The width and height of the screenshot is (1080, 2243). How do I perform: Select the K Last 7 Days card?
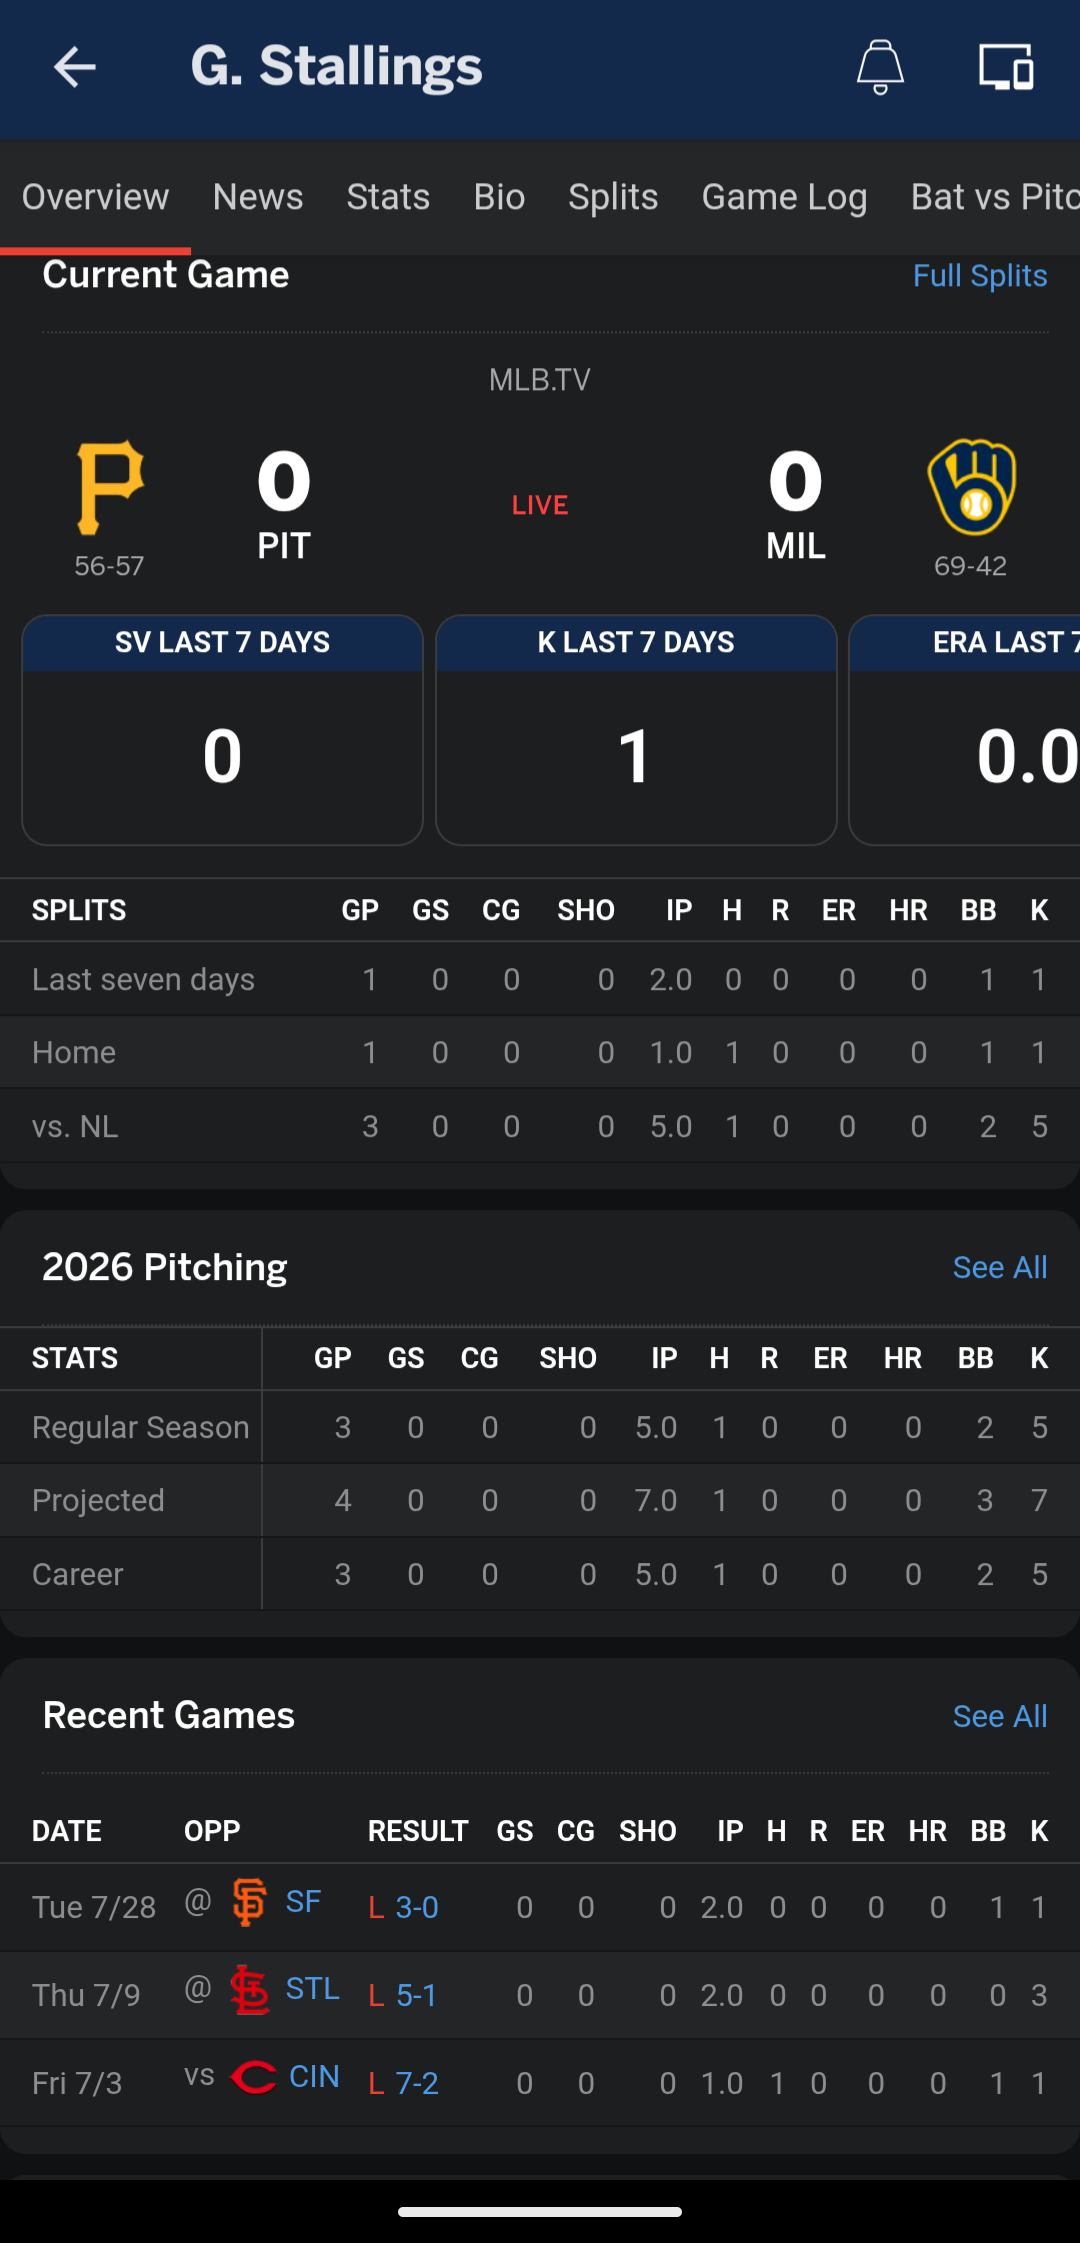pyautogui.click(x=636, y=730)
